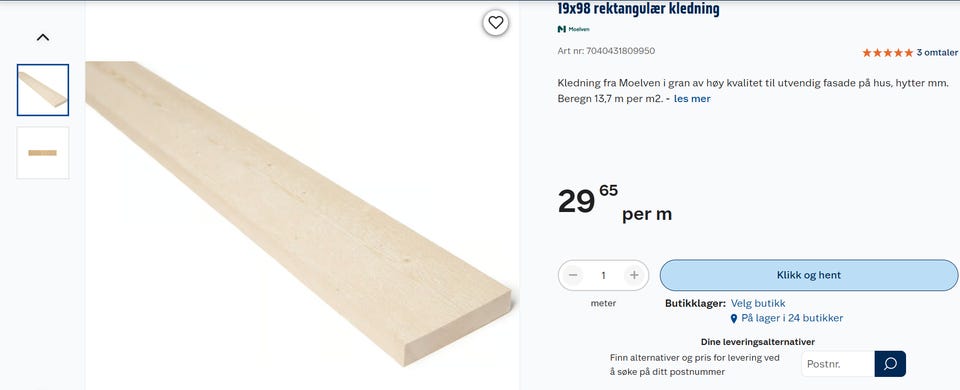The width and height of the screenshot is (960, 390).
Task: Click the quantity field showing 1
Action: tap(603, 276)
